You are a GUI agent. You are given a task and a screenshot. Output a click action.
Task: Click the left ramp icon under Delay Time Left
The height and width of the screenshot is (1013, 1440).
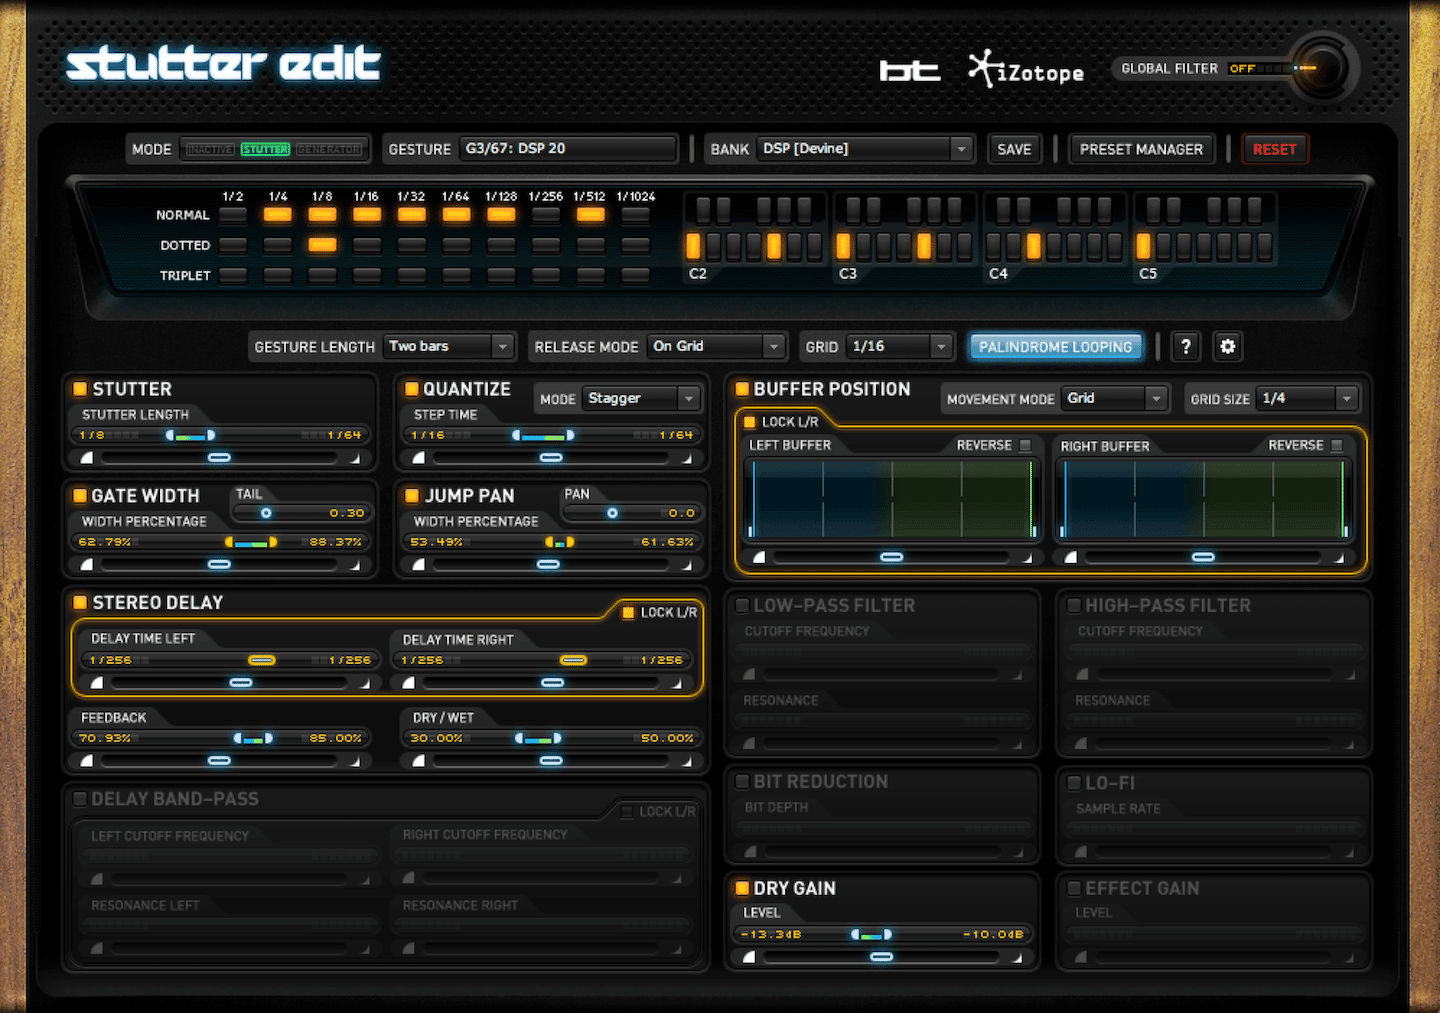[97, 683]
